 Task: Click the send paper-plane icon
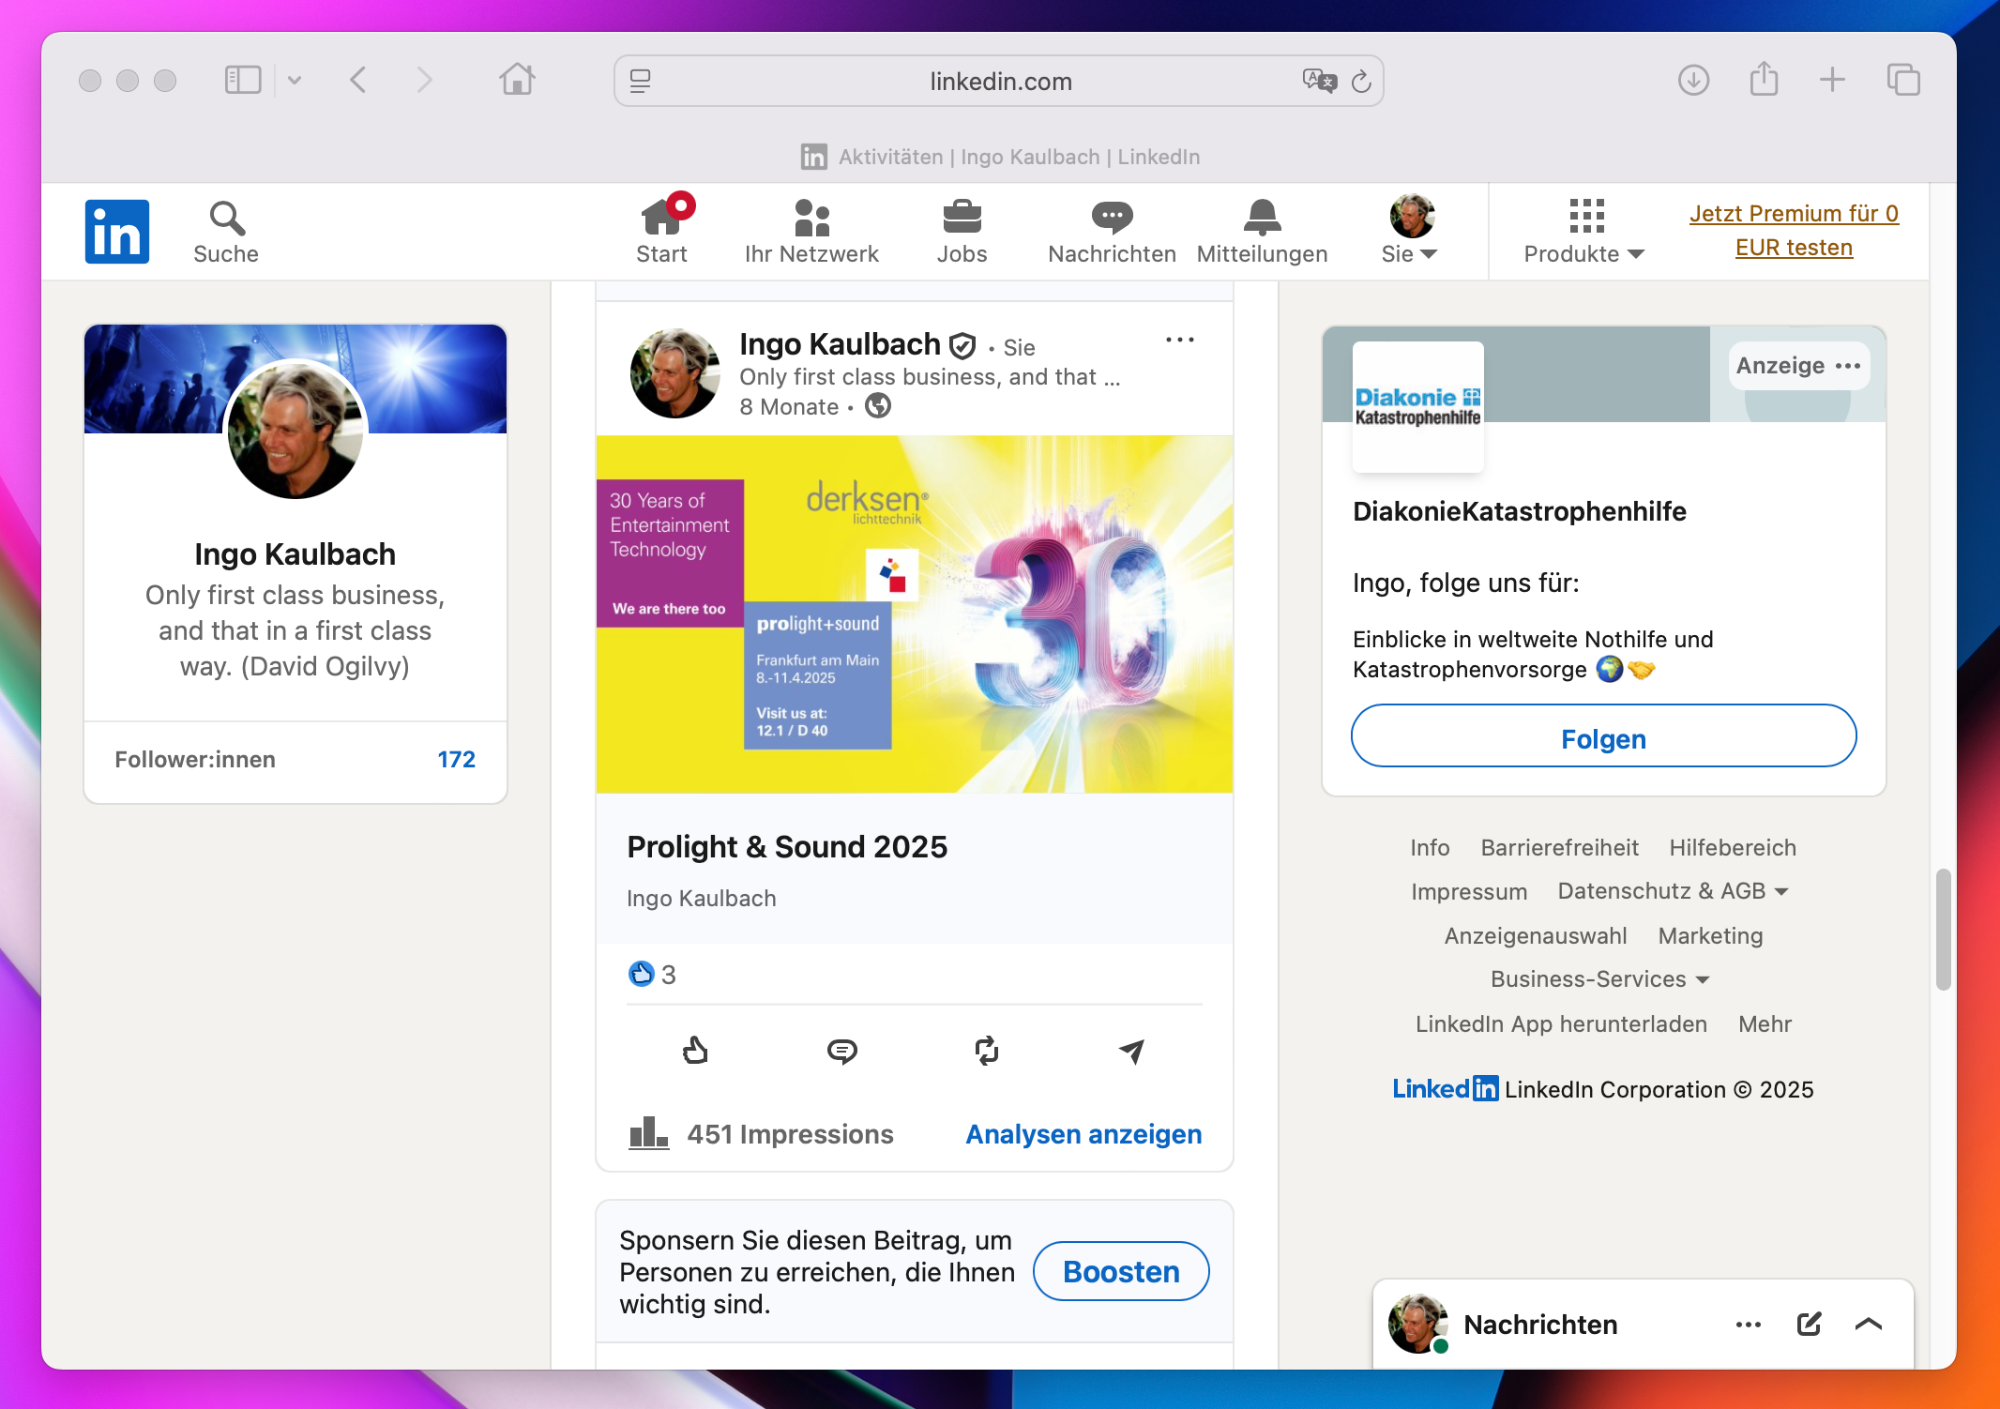pos(1131,1050)
